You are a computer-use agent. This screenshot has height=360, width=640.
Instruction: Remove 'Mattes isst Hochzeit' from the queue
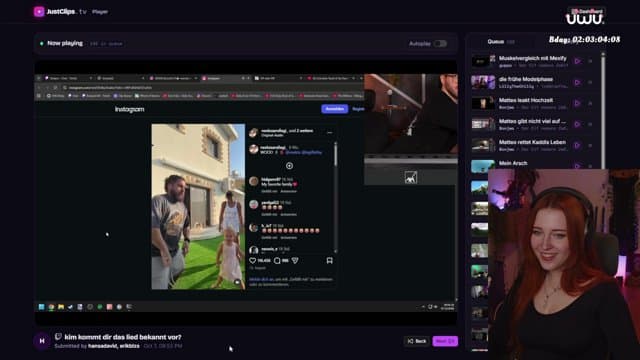(590, 103)
